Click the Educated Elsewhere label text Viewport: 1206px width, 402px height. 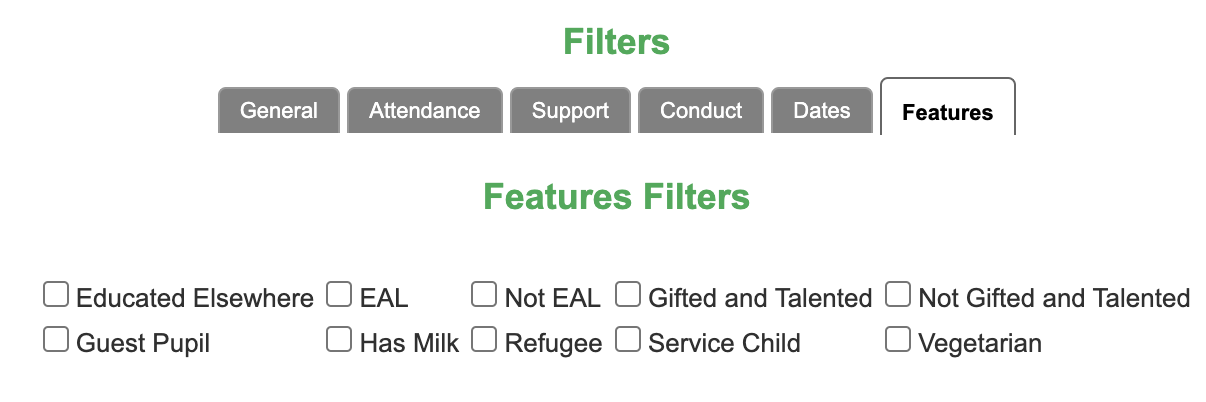click(195, 298)
